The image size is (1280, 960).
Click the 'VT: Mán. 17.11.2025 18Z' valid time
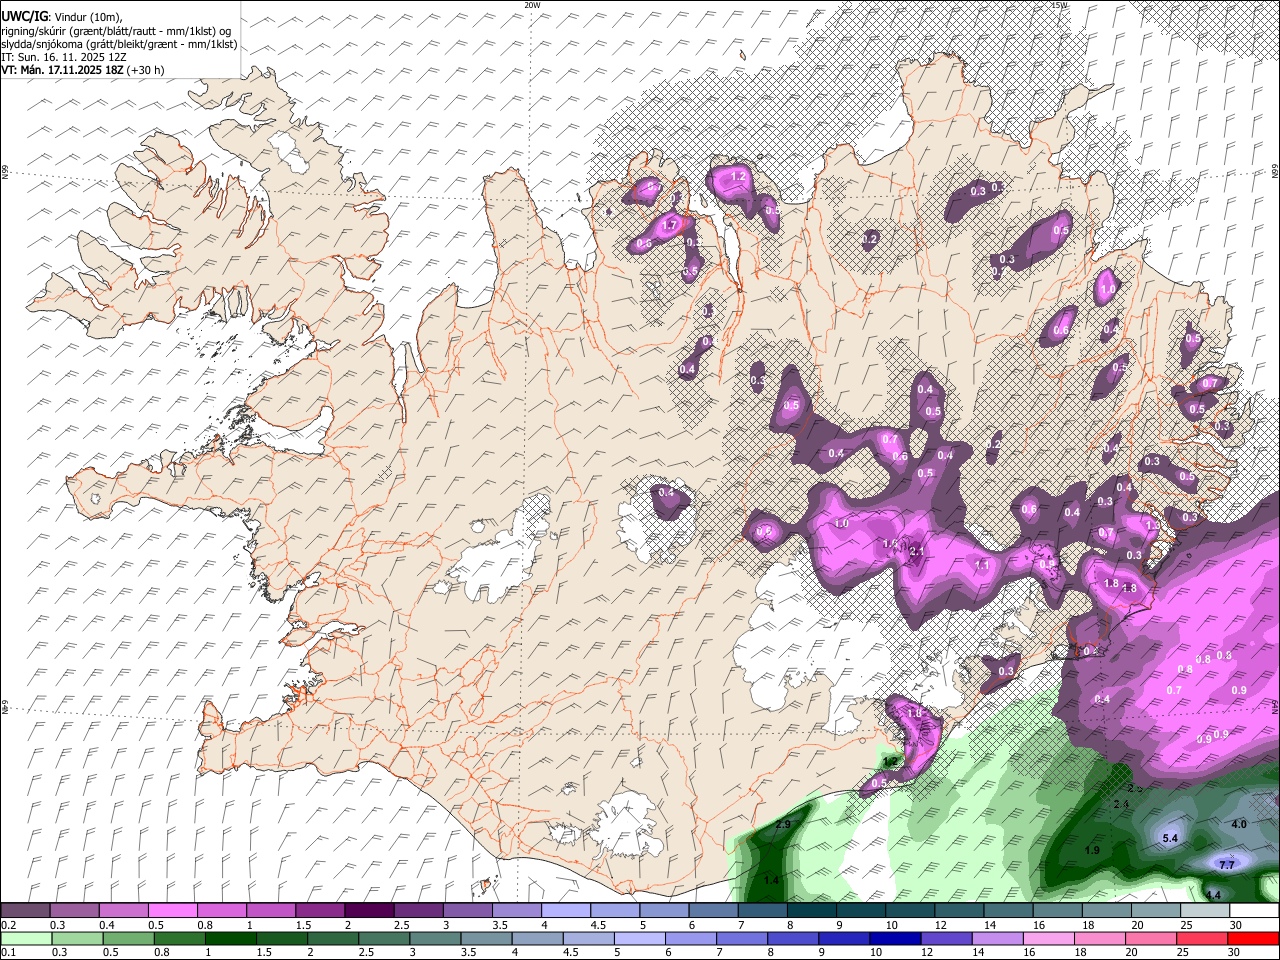click(x=62, y=70)
